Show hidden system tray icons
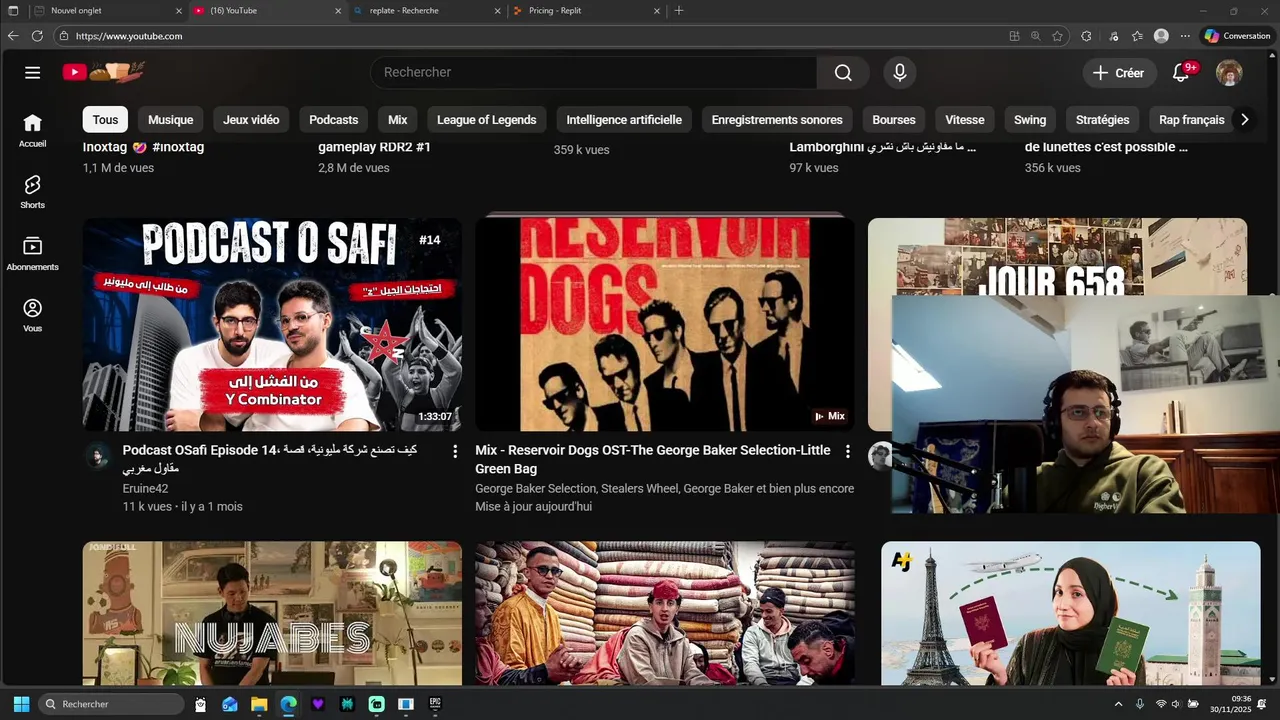 [1118, 704]
